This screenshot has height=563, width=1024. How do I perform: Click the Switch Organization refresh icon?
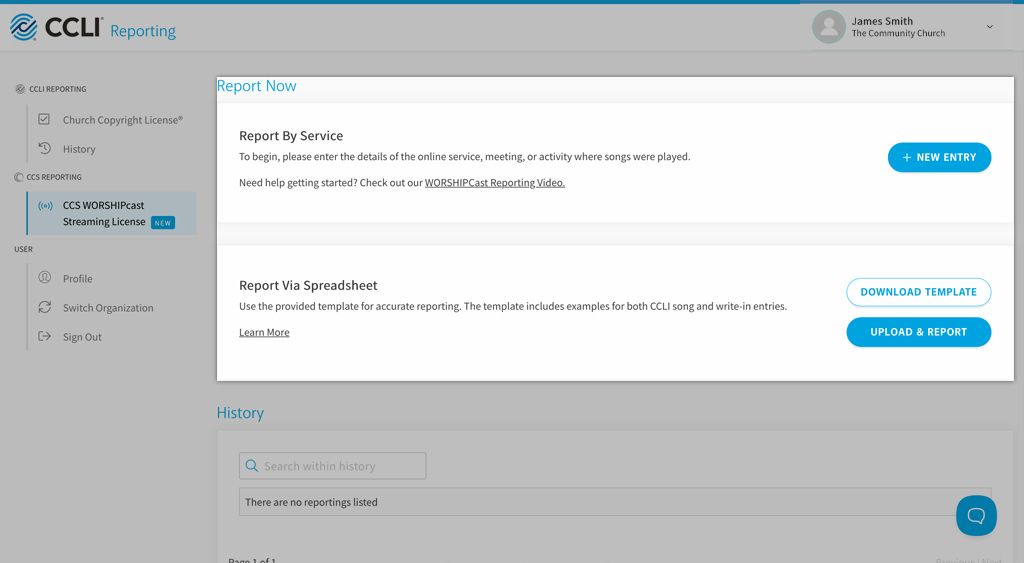coord(44,307)
